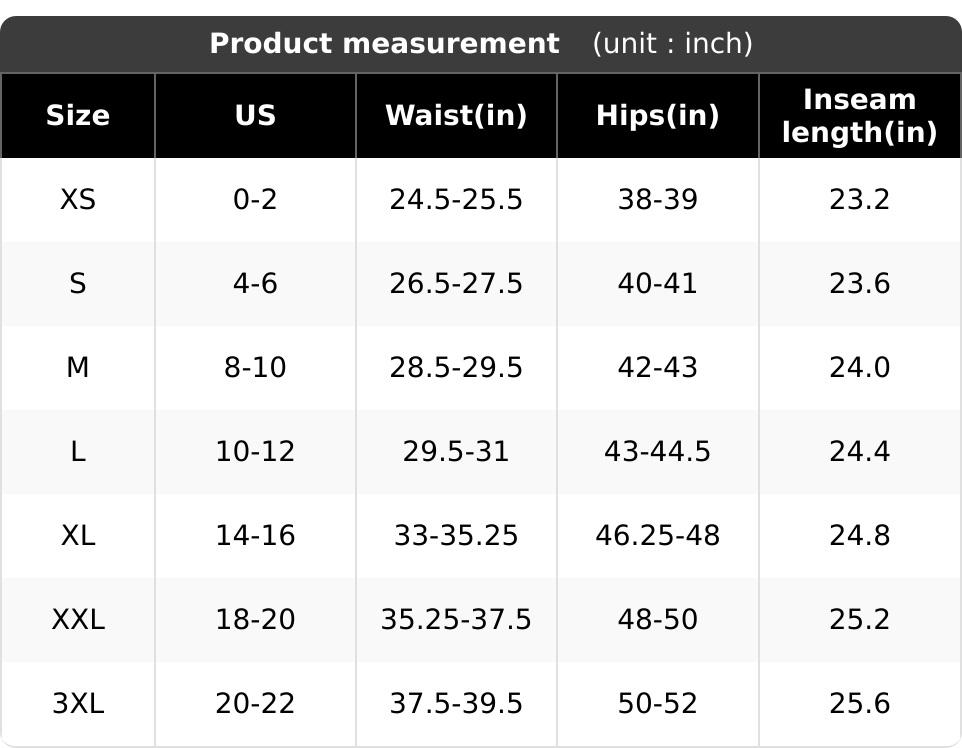Select the (unit : inch) label
Screen dimensions: 962x748
[x=672, y=44]
